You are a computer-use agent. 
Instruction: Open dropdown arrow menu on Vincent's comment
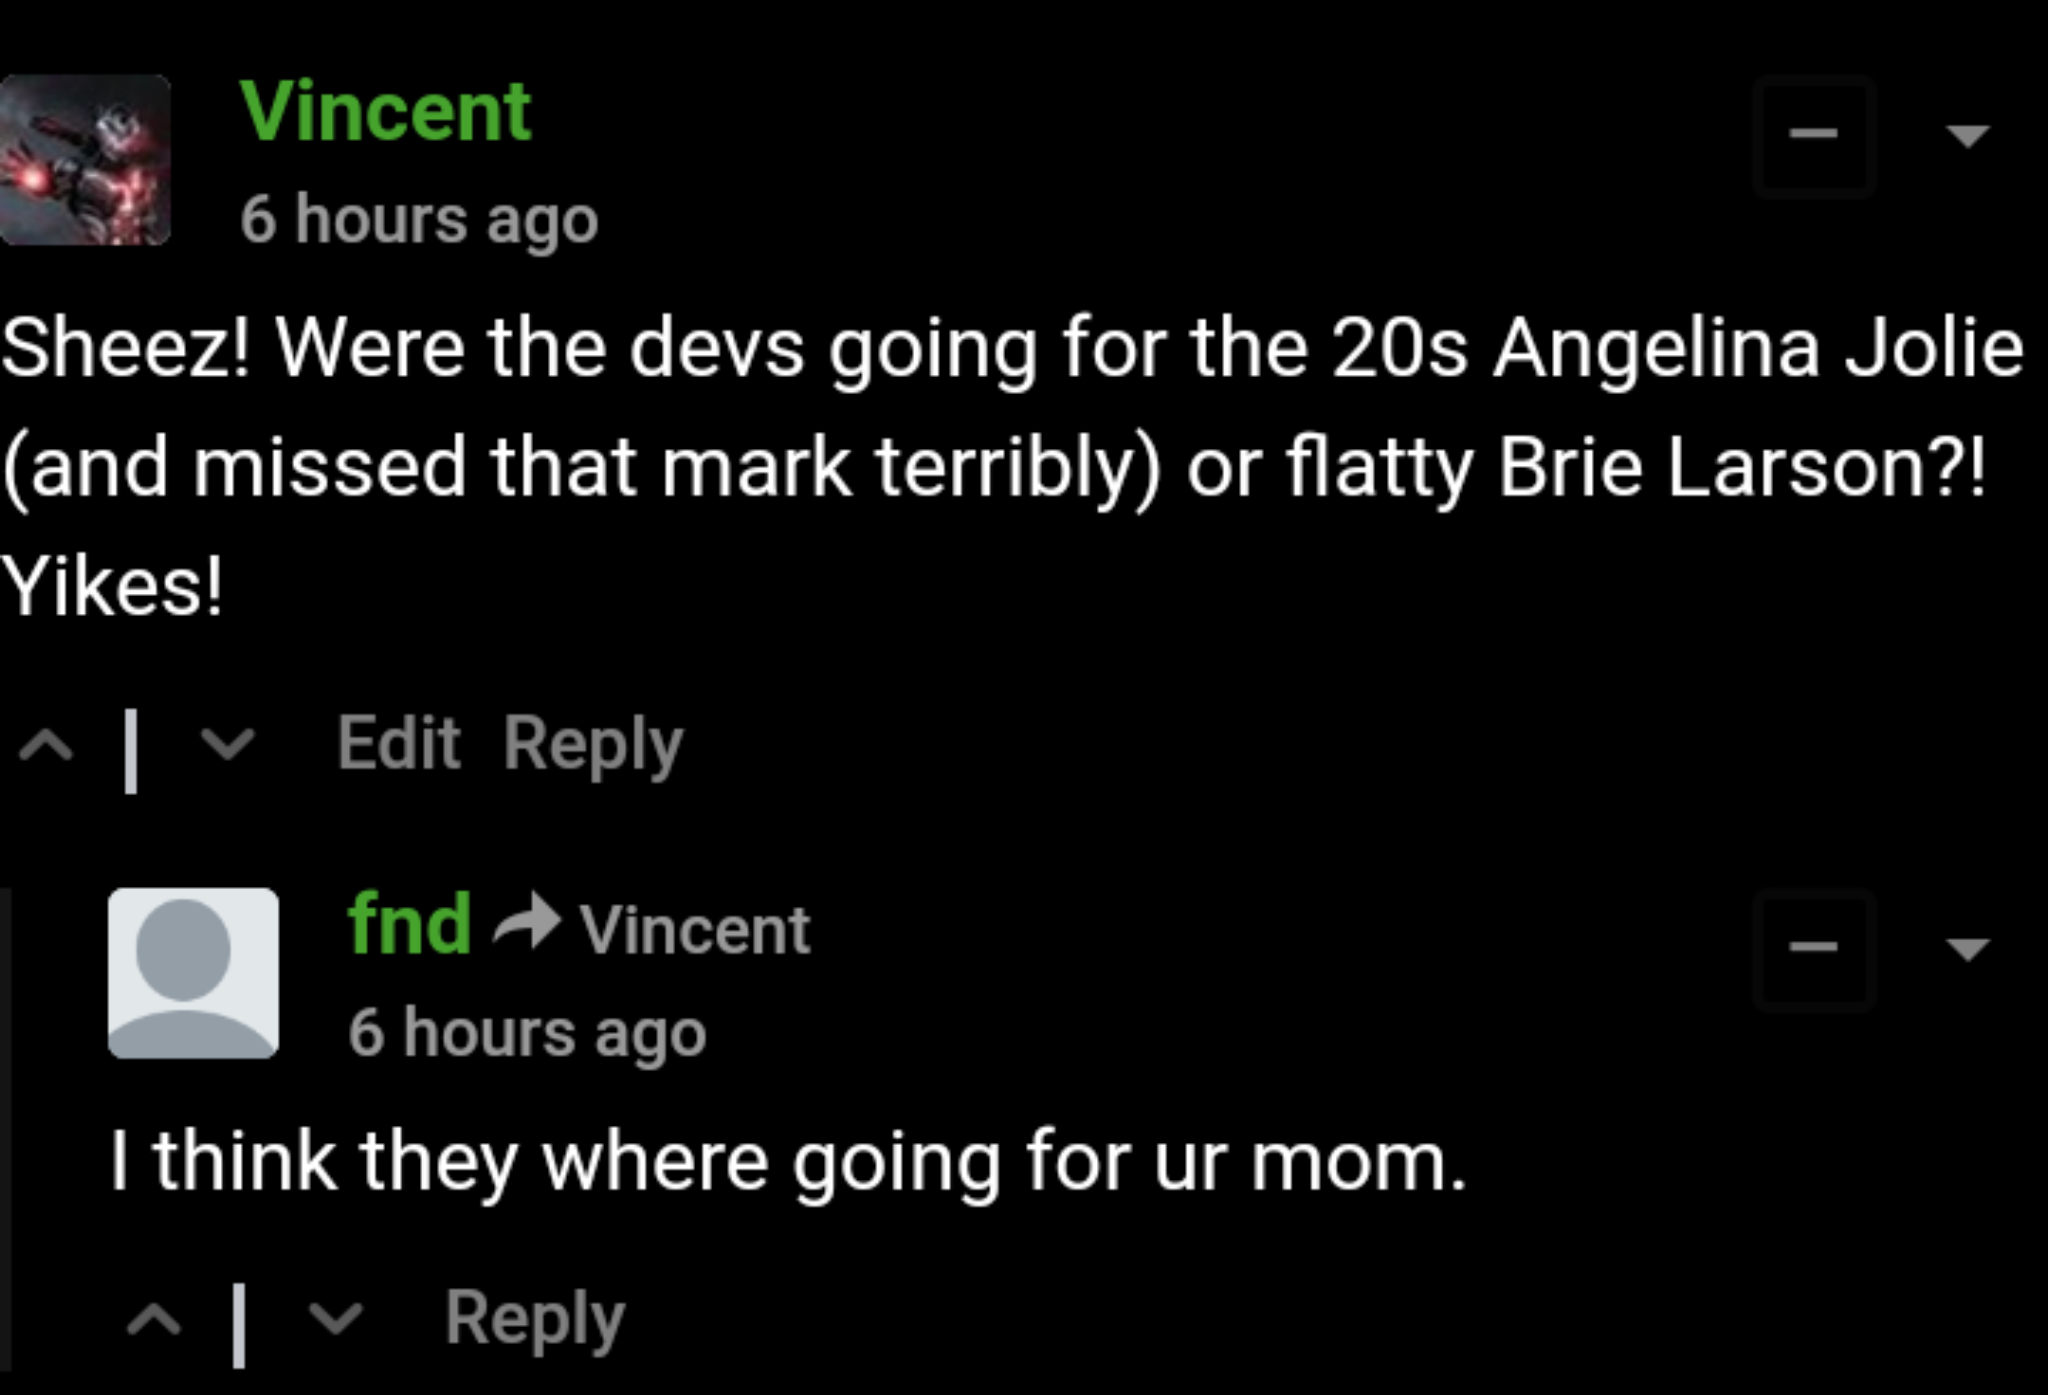[x=1967, y=135]
